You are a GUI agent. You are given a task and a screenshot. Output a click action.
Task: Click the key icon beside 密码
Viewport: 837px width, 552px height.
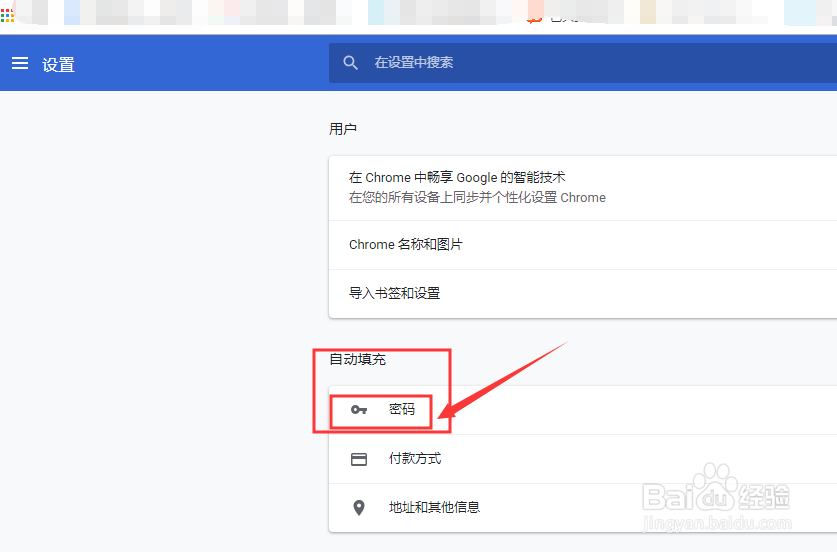pyautogui.click(x=359, y=410)
